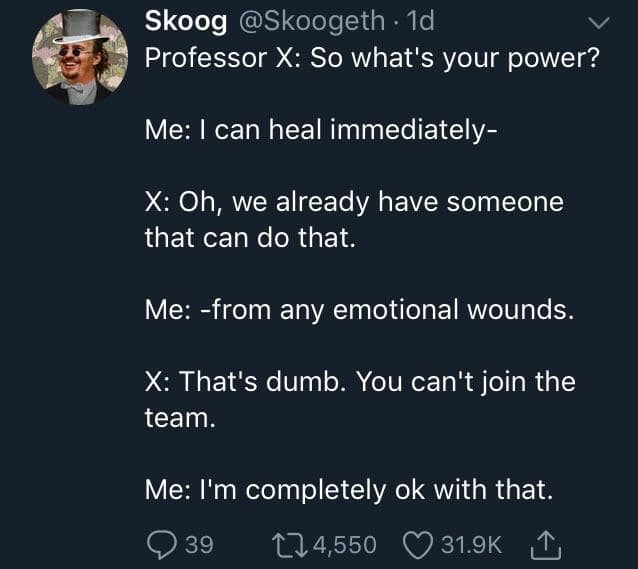638x569 pixels.
Task: Click the 1d timestamp
Action: pyautogui.click(x=421, y=21)
